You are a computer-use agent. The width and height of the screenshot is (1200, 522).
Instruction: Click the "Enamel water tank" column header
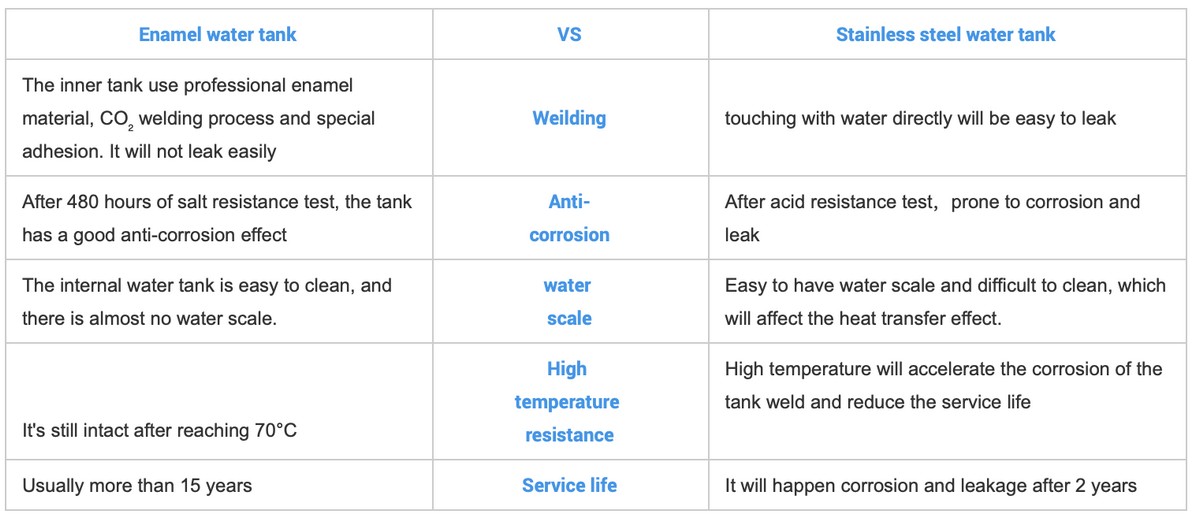point(217,34)
